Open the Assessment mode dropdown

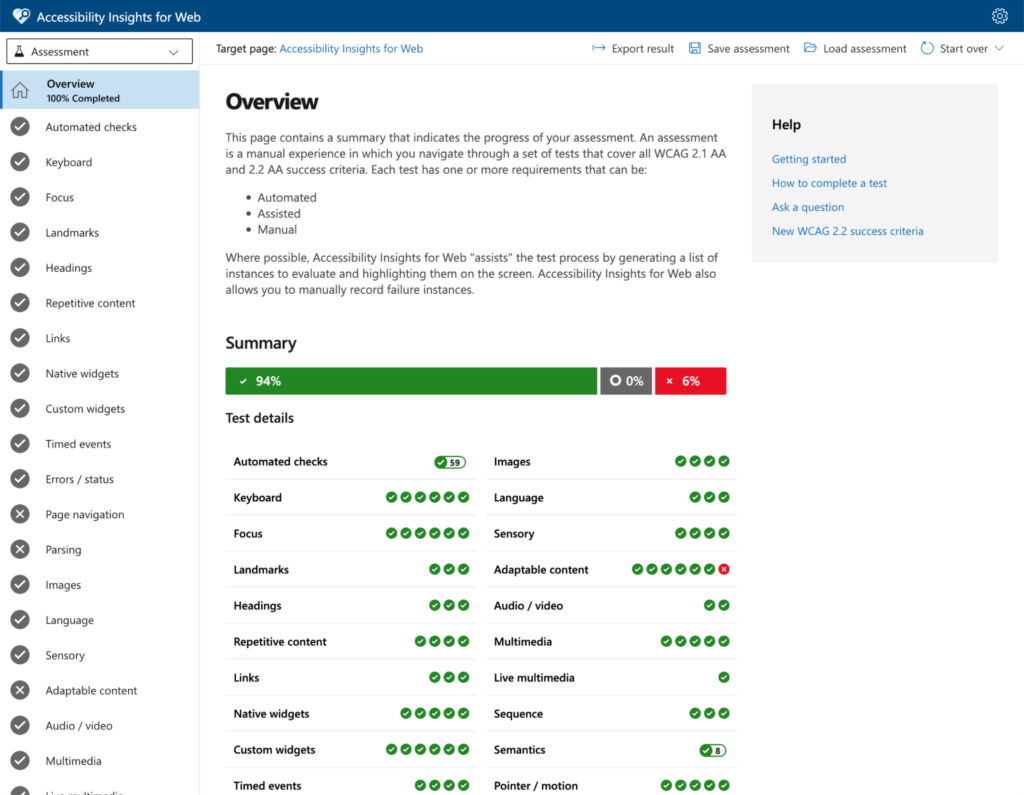tap(98, 50)
